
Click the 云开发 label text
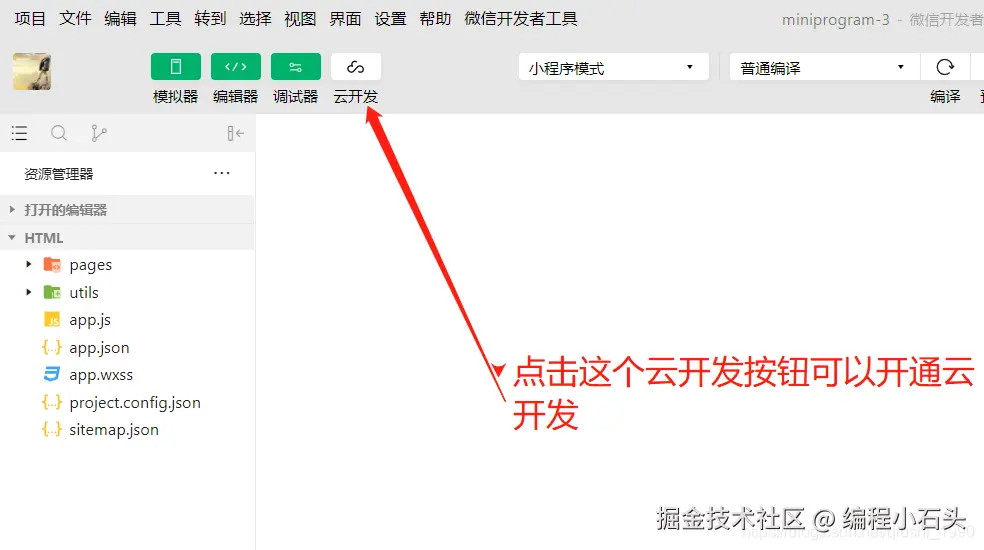356,97
